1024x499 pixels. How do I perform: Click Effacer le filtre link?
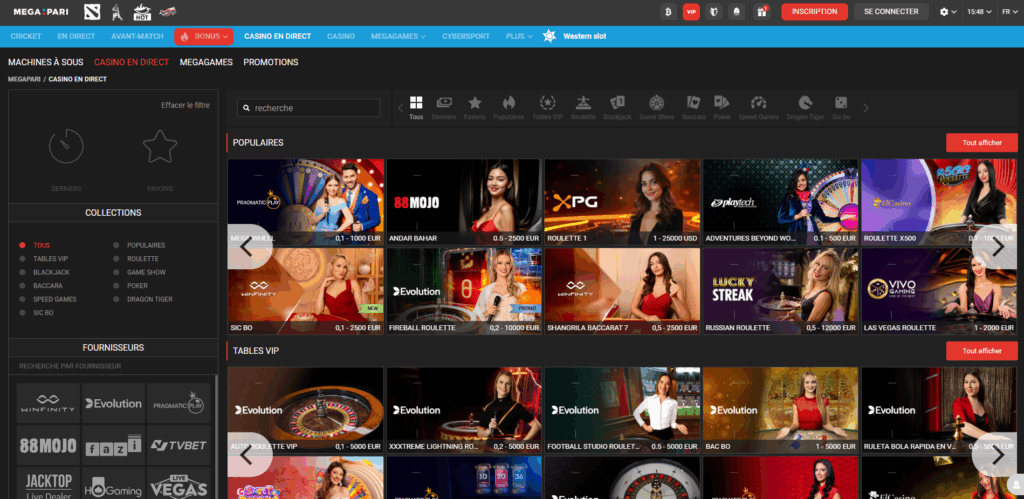click(185, 105)
